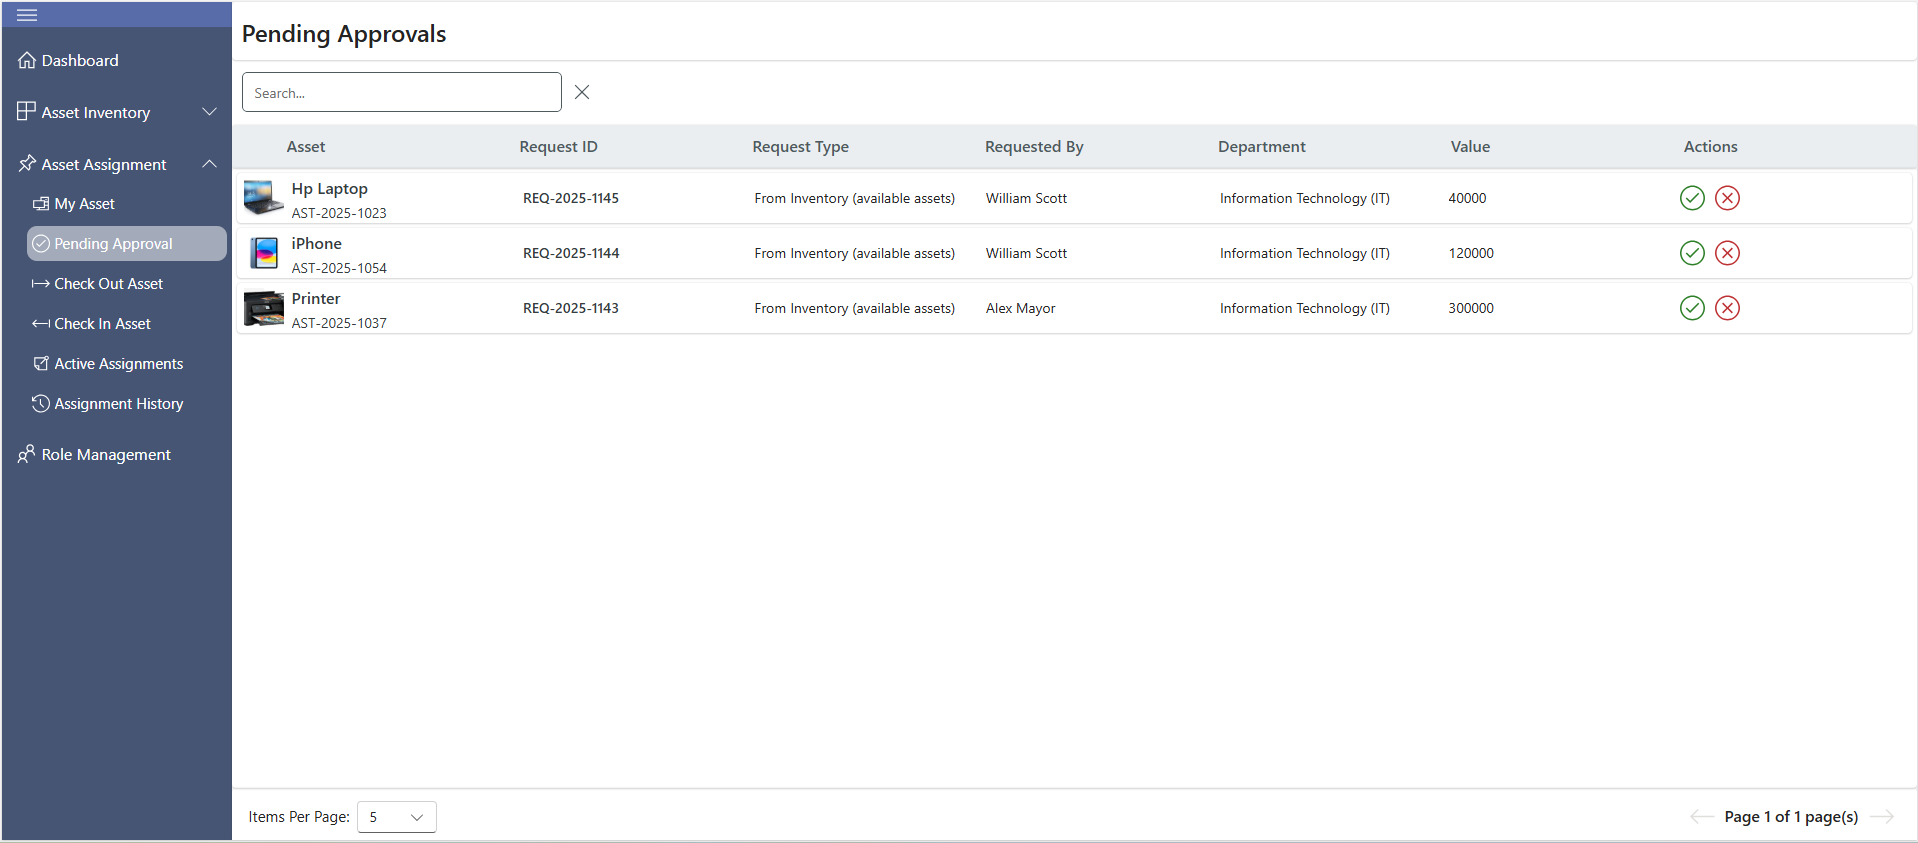The height and width of the screenshot is (843, 1918).
Task: Click the Active Assignments edit icon
Action: click(41, 364)
